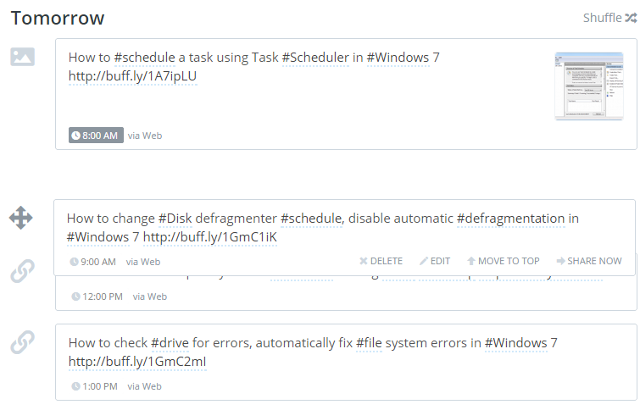Click the #drive hashtag
Image resolution: width=640 pixels, height=410 pixels.
click(x=171, y=343)
